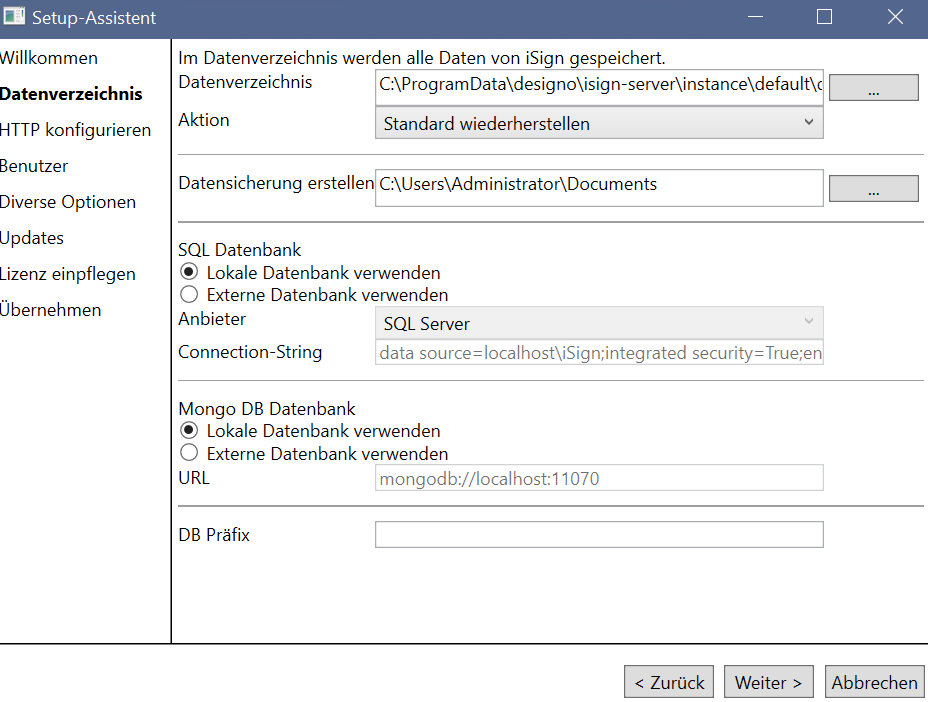Browse for the Datenverzeichnis folder
This screenshot has width=928, height=702.
click(874, 88)
